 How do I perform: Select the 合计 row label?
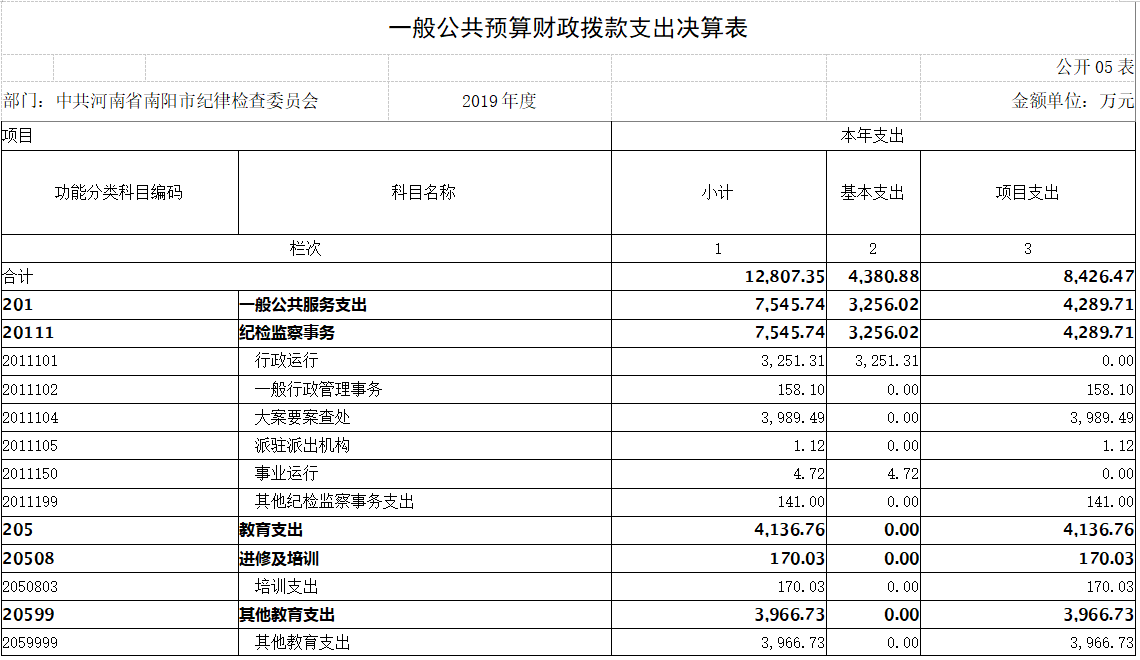306,276
